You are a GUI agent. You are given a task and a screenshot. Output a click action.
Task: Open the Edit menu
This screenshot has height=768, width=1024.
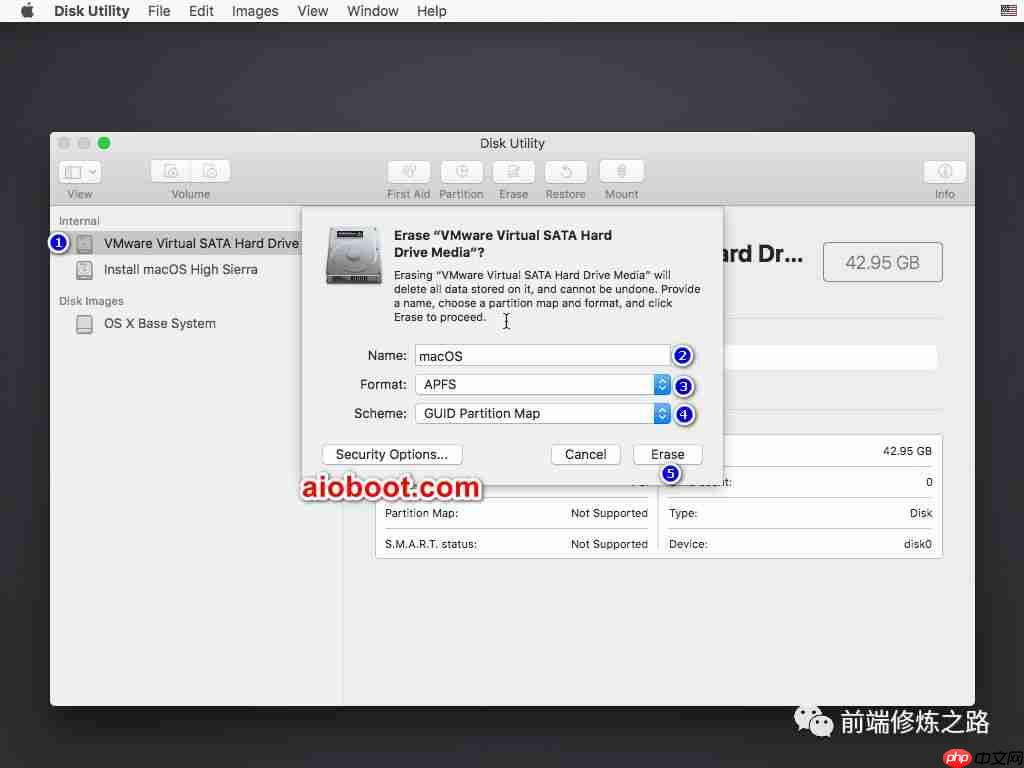point(201,11)
